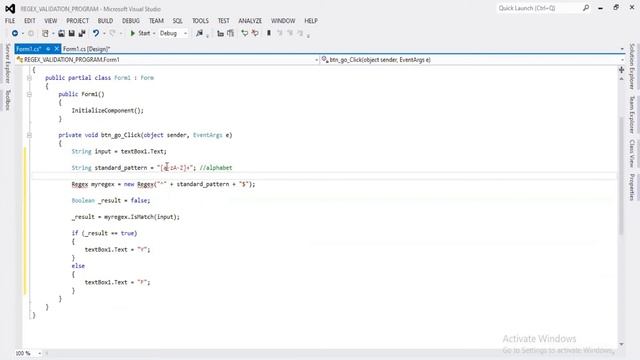Open the FILE menu
Viewport: 640px width, 360px height.
(x=10, y=20)
